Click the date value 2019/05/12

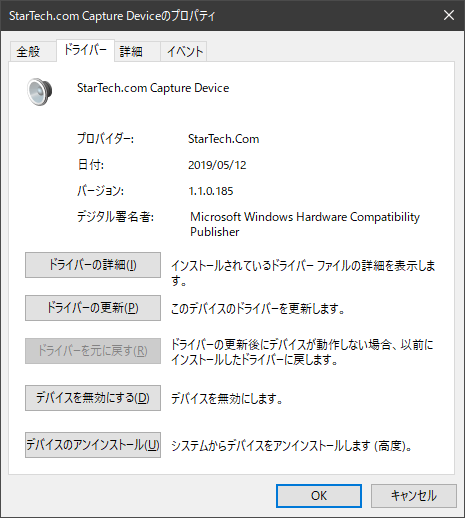(217, 165)
